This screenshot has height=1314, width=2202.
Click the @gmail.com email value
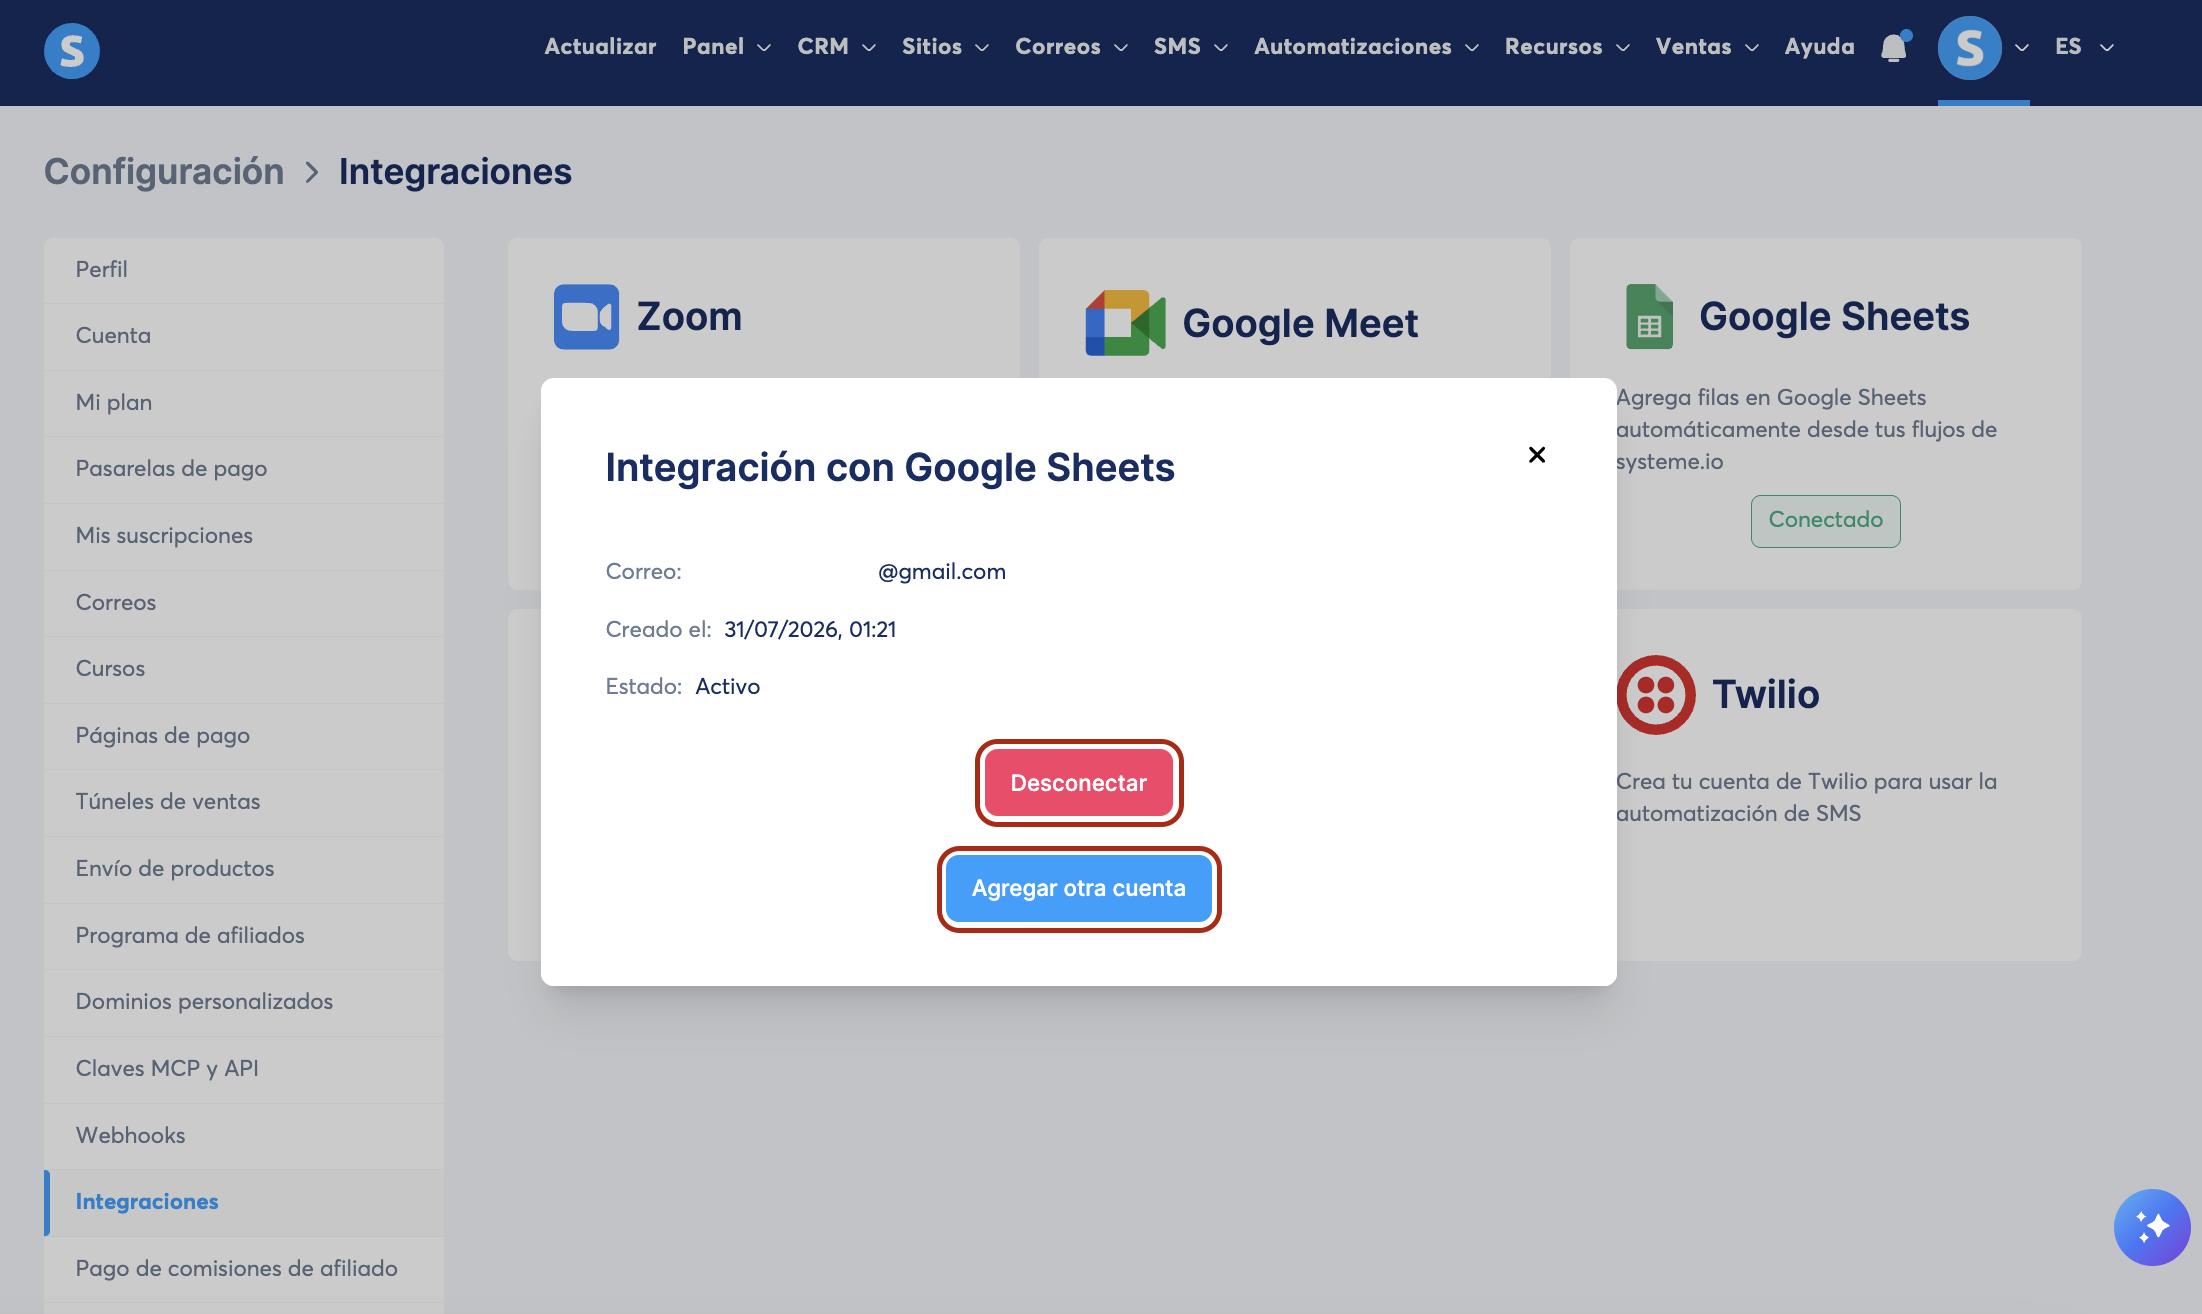click(942, 572)
